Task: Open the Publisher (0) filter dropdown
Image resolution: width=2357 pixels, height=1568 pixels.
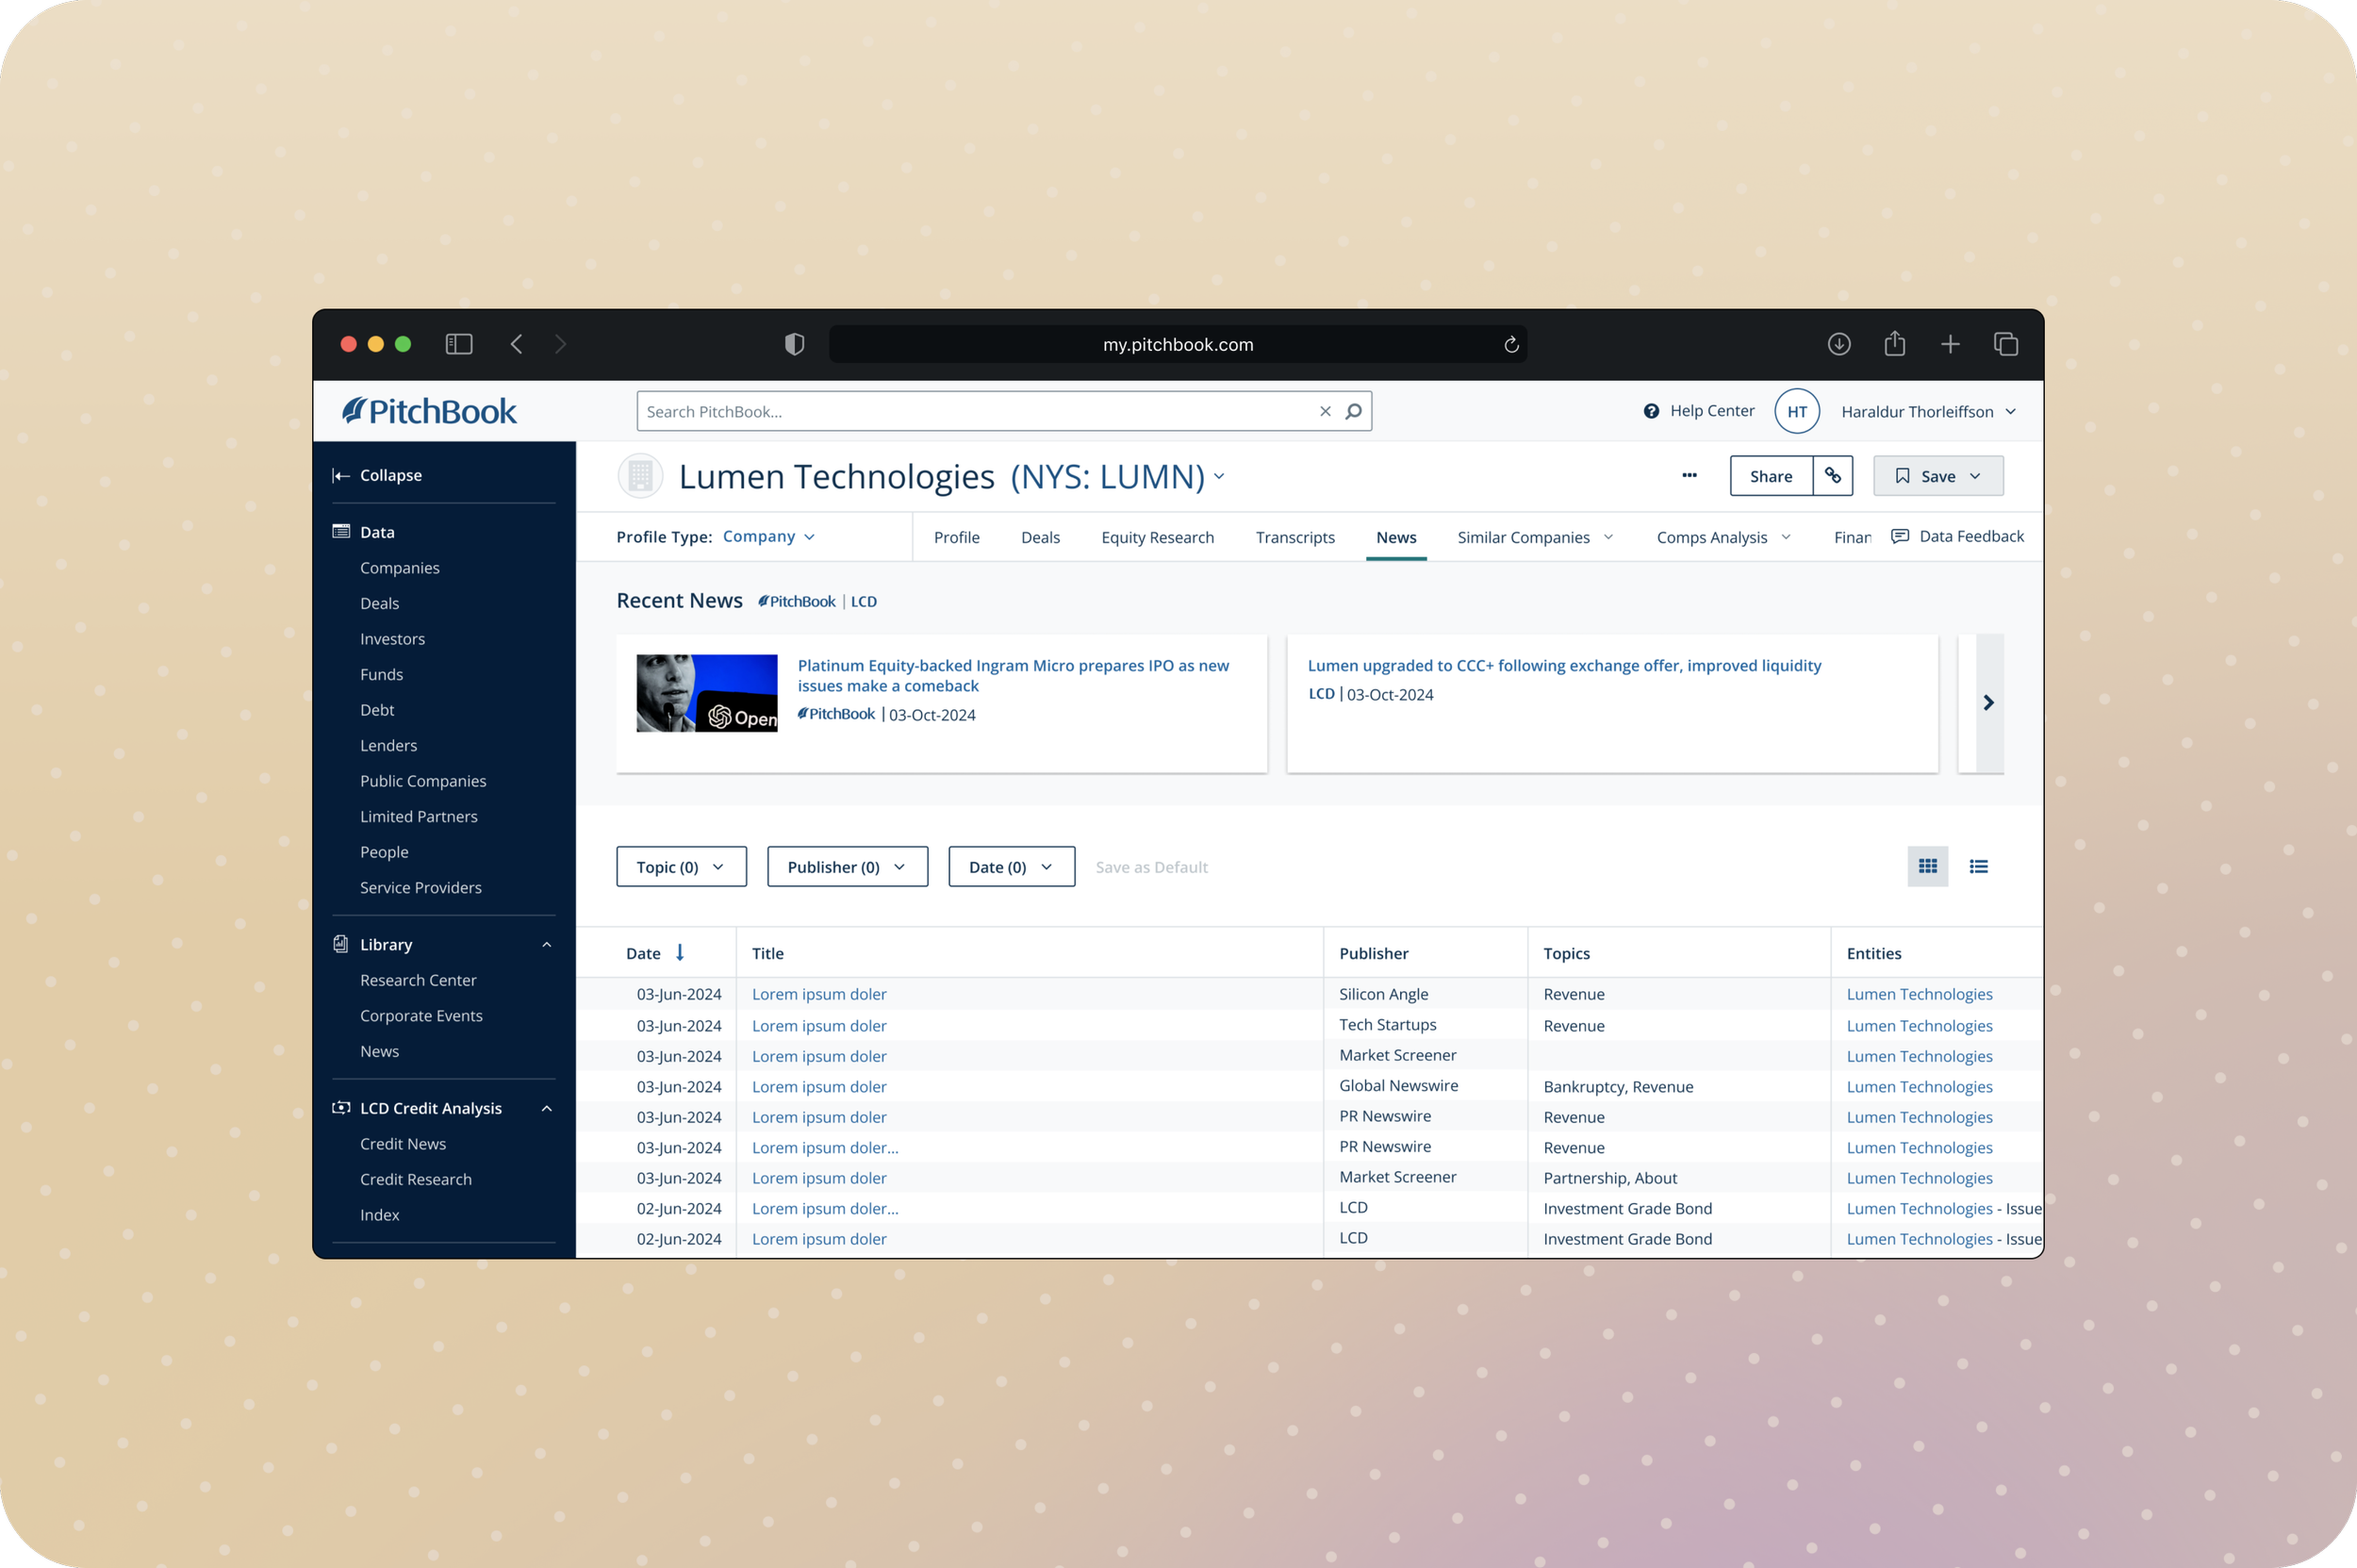Action: [x=847, y=866]
